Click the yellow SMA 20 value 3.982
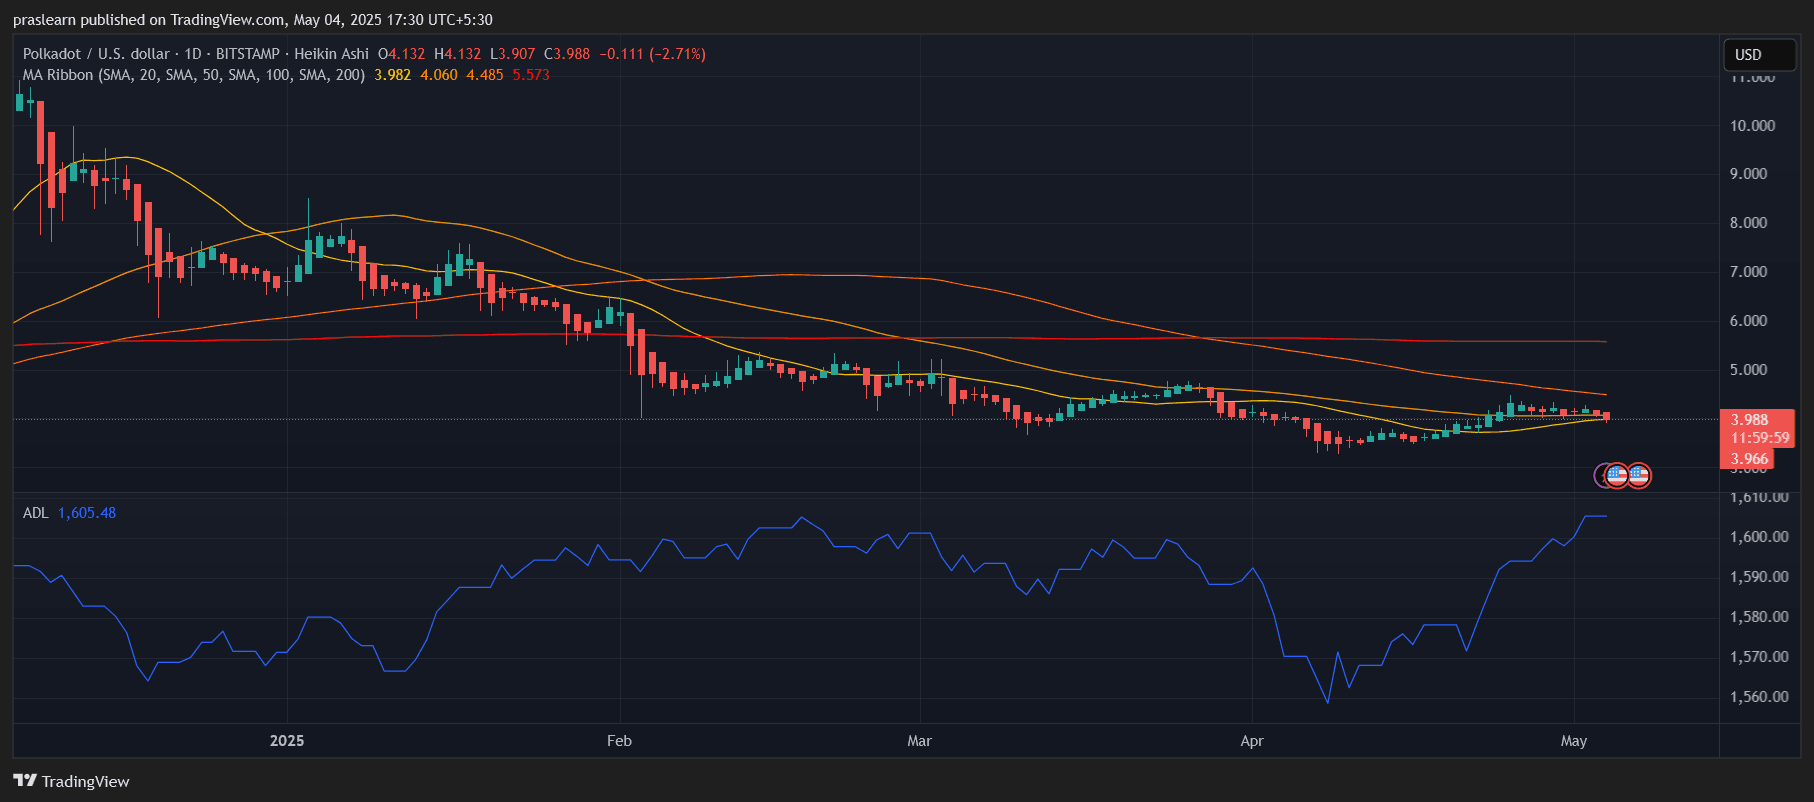This screenshot has height=802, width=1814. [392, 75]
